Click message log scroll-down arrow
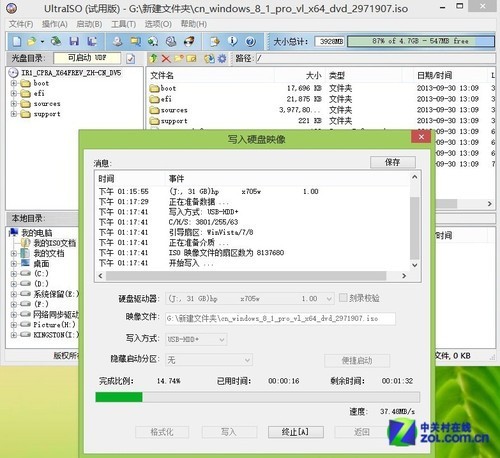The image size is (500, 458). (414, 265)
